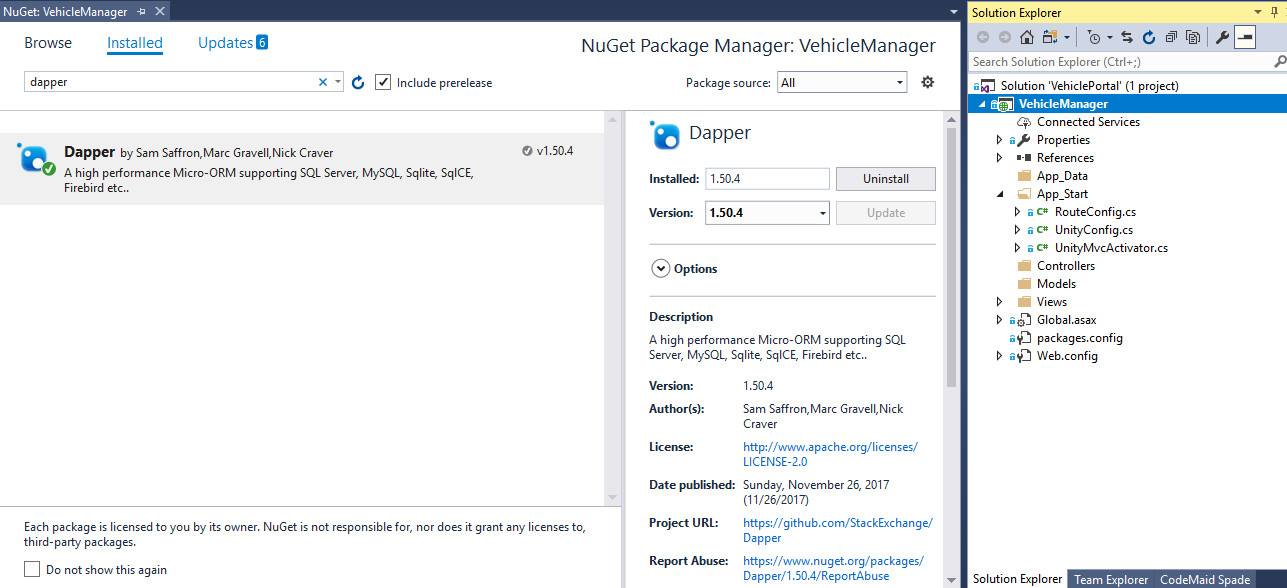This screenshot has width=1287, height=588.
Task: Select the Home scope in Solution Explorer
Action: click(1026, 36)
